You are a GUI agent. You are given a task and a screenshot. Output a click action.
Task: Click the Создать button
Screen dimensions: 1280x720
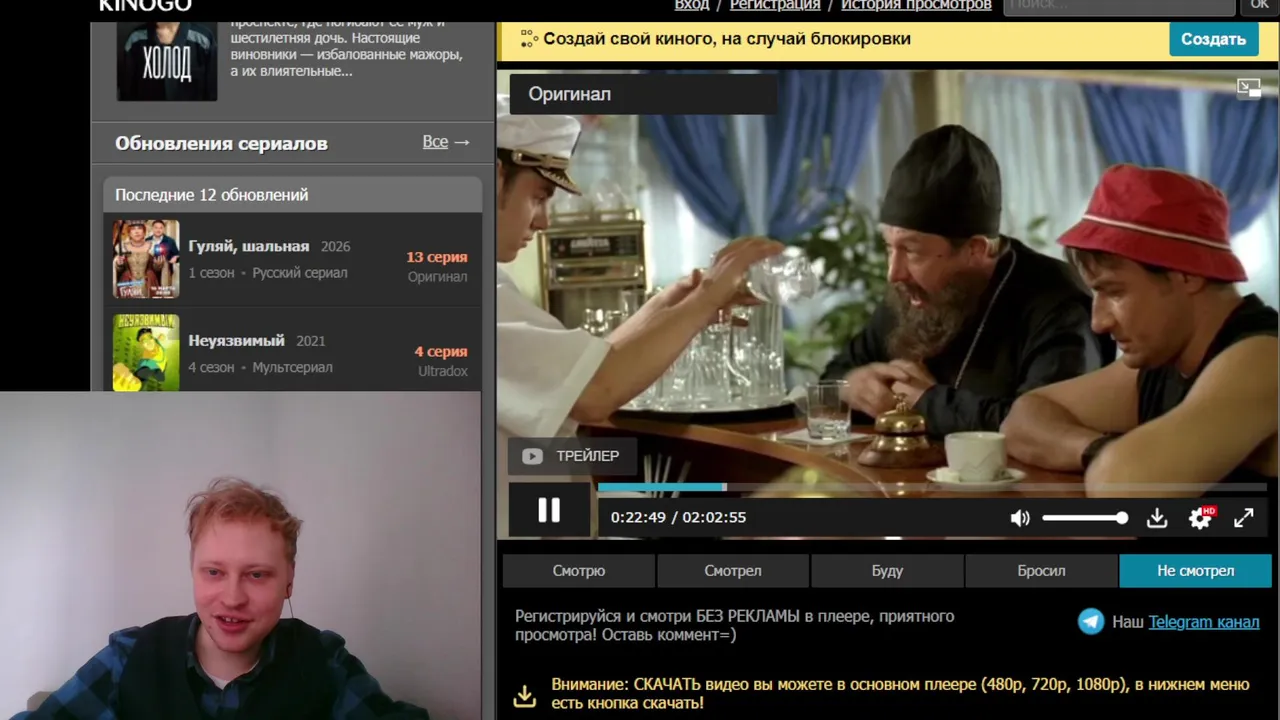[x=1214, y=39]
